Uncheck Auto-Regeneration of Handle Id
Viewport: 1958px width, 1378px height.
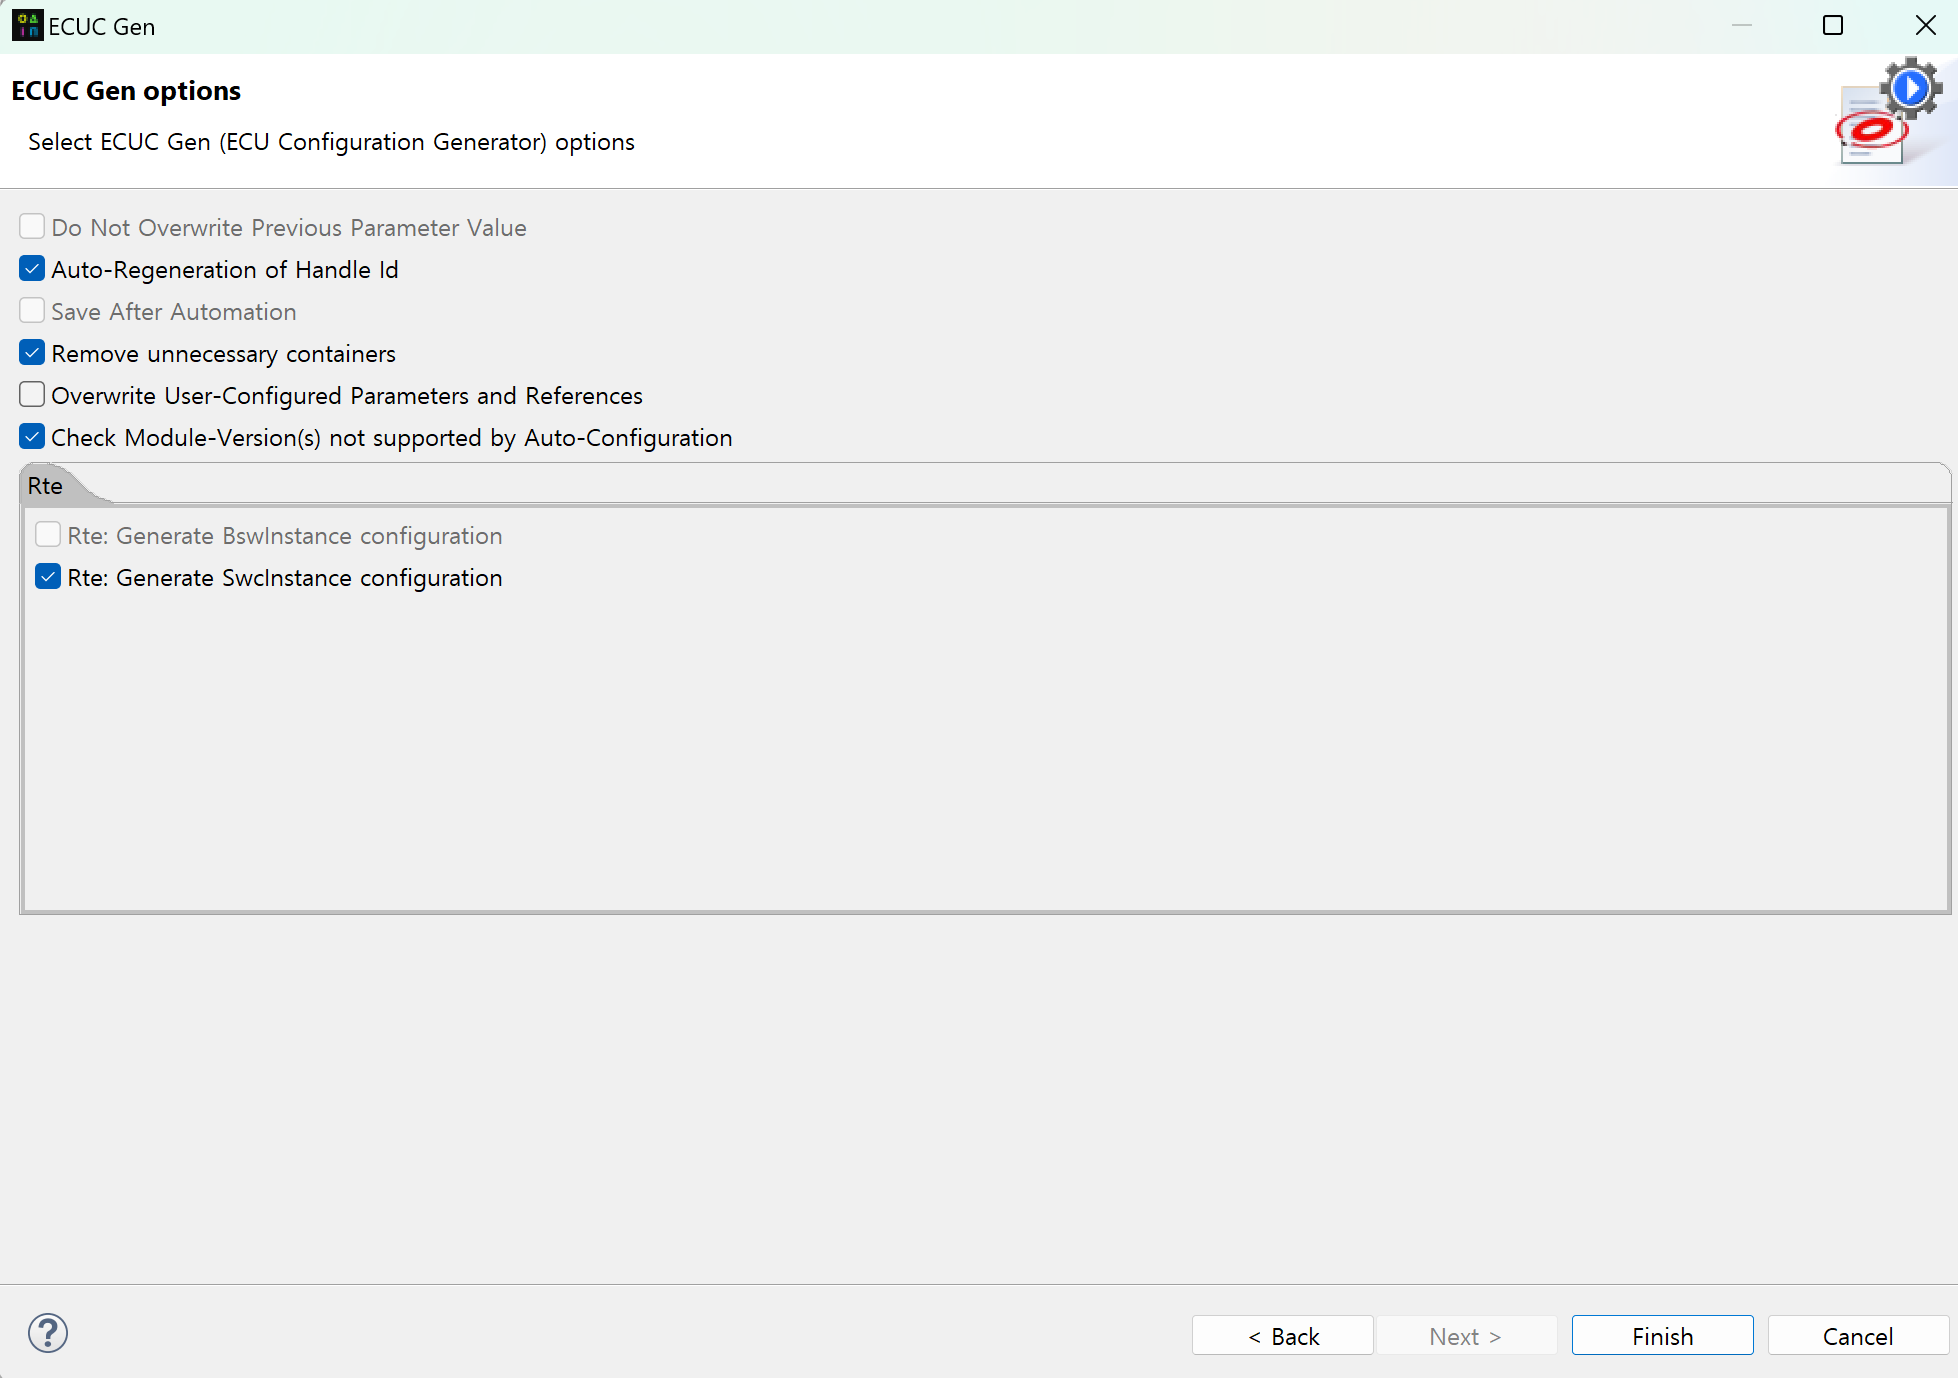[32, 269]
